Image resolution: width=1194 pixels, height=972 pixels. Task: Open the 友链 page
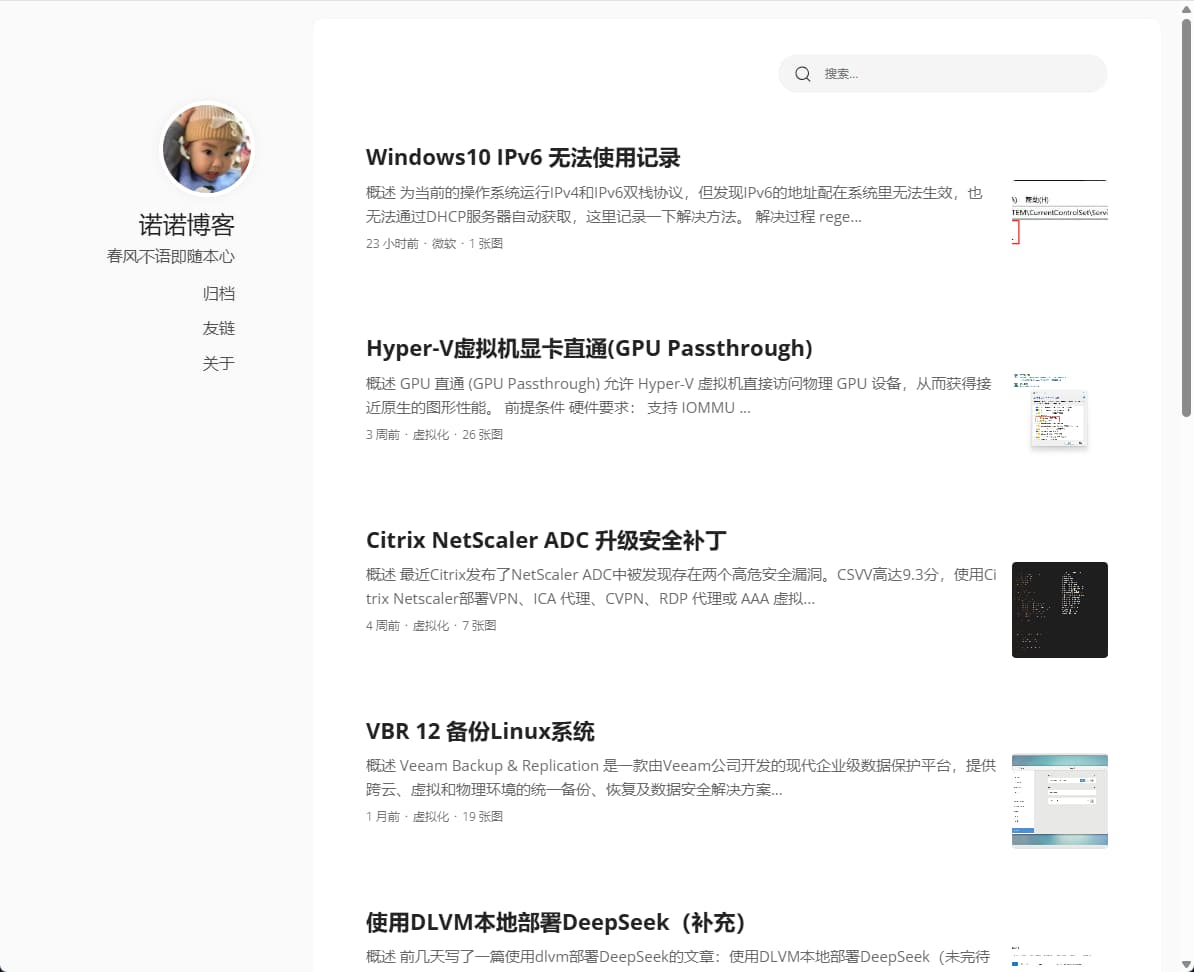(x=219, y=328)
